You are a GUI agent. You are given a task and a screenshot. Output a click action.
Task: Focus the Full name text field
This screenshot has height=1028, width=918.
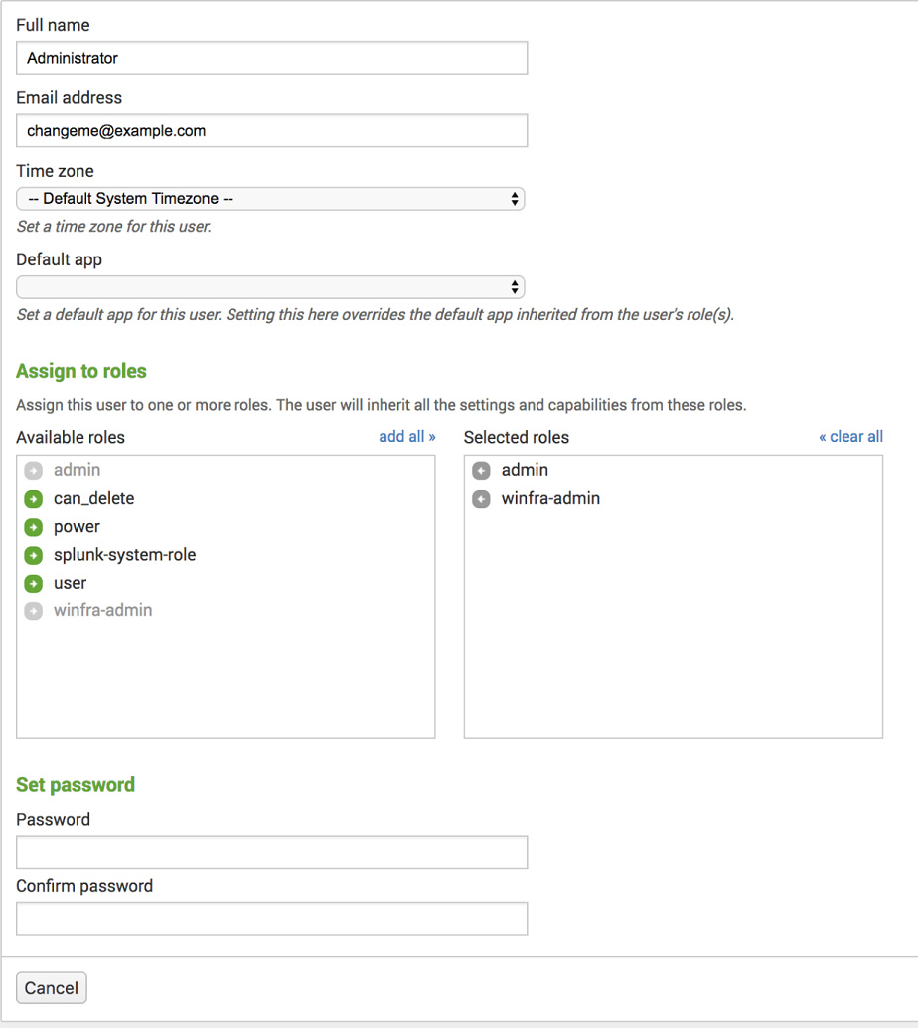272,58
